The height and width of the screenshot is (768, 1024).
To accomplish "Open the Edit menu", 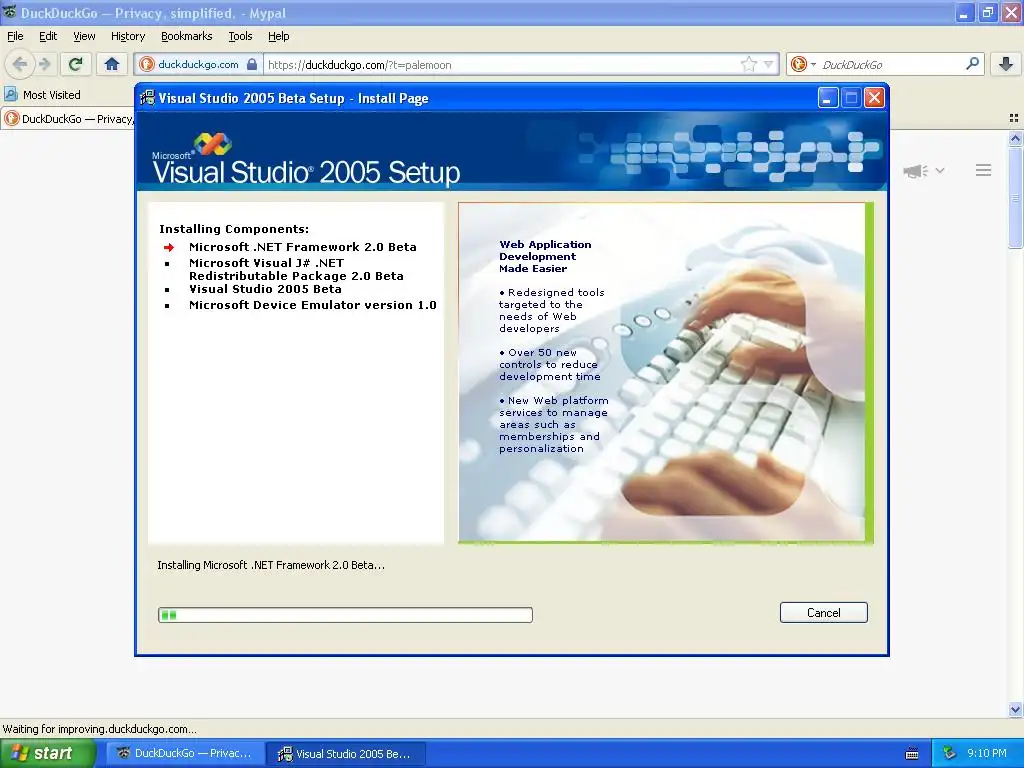I will [x=48, y=37].
